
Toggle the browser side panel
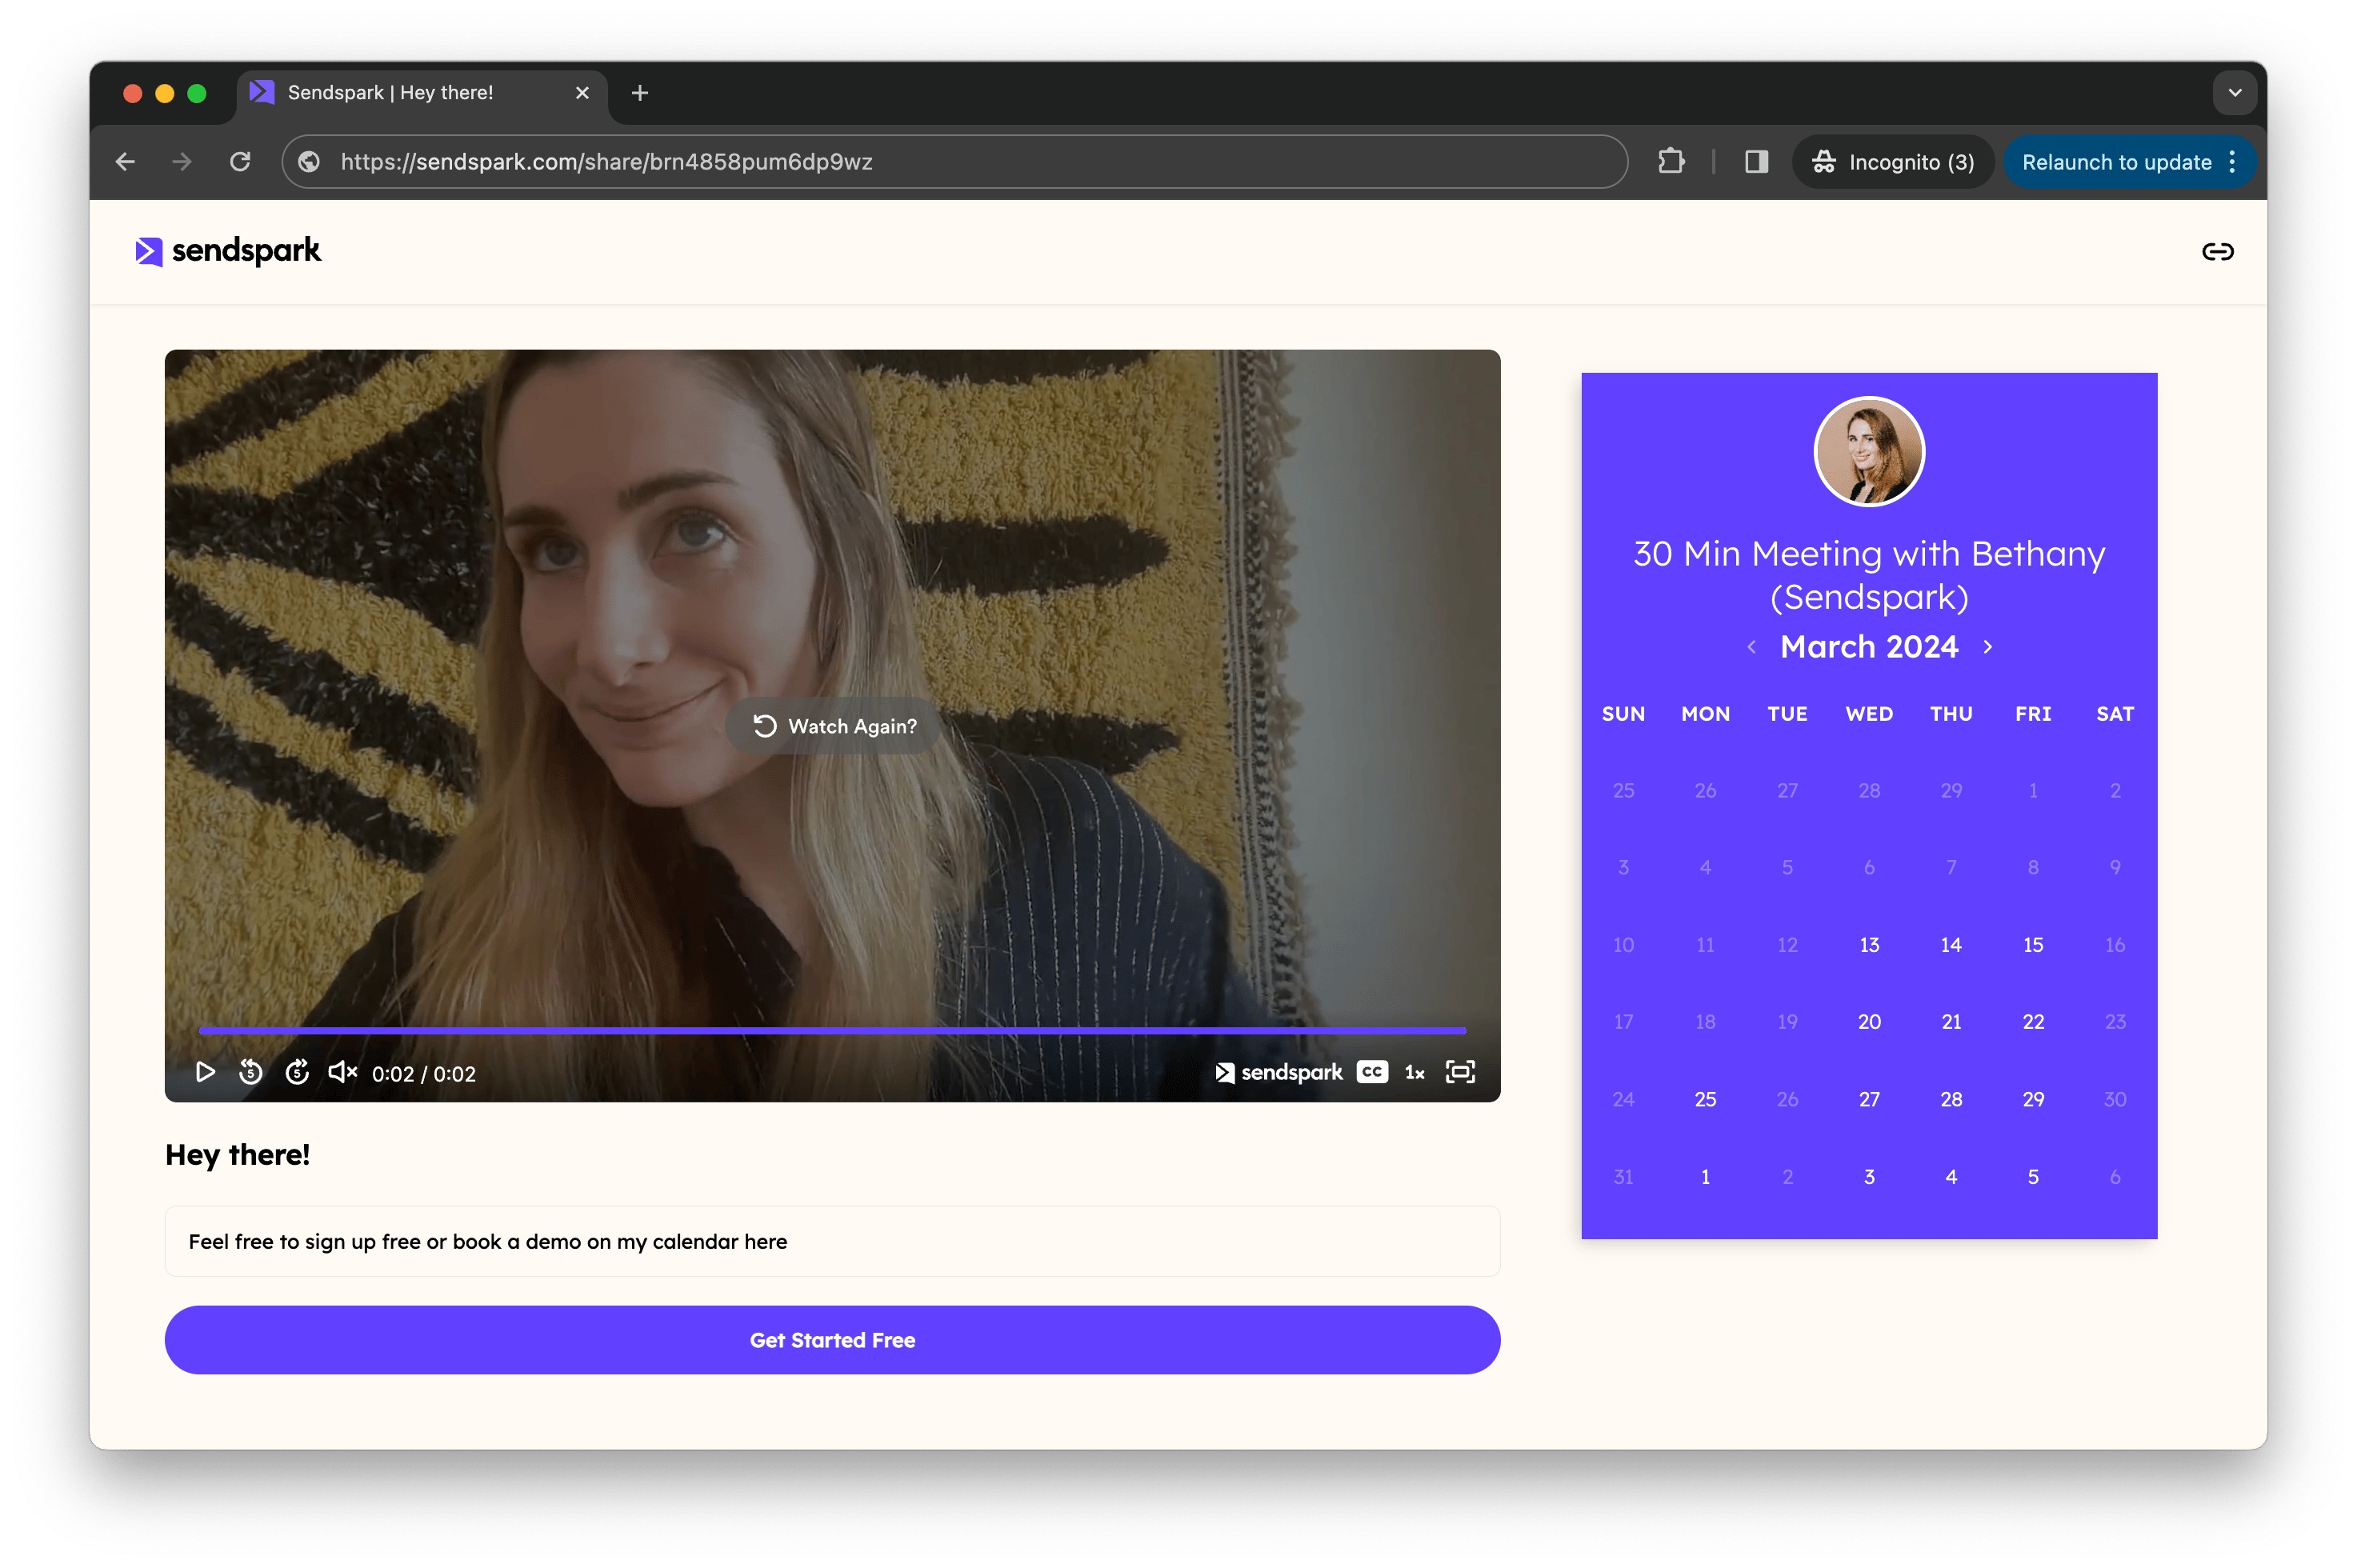tap(1756, 162)
